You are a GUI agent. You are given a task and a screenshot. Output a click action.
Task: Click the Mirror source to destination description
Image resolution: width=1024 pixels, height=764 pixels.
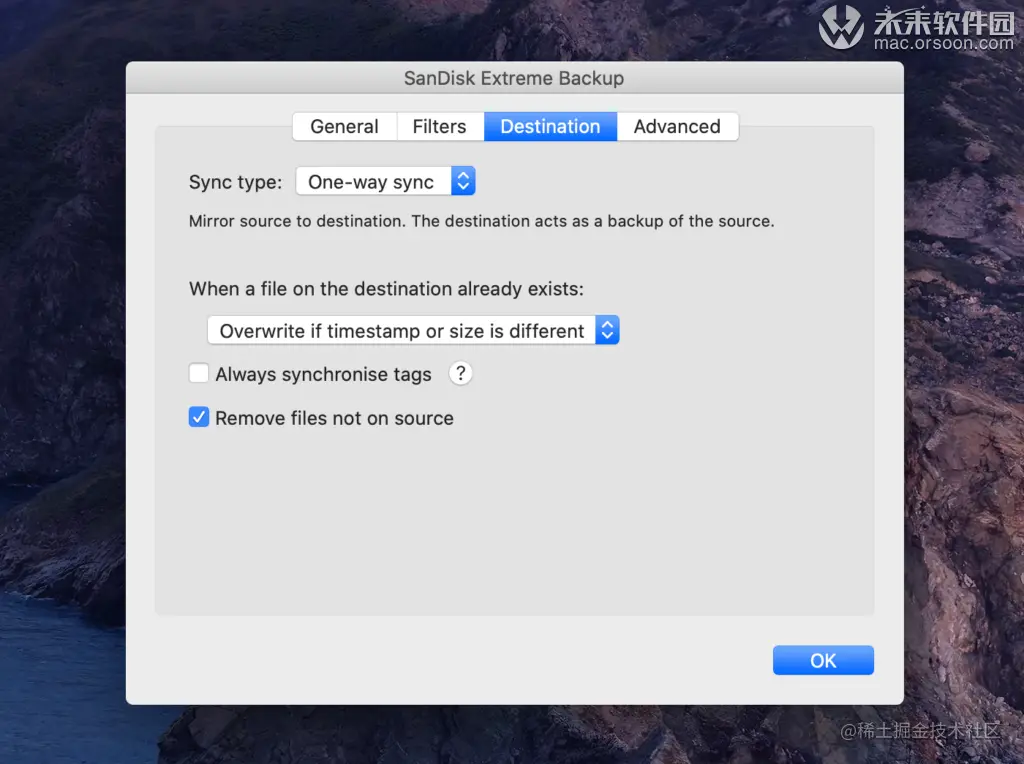481,221
